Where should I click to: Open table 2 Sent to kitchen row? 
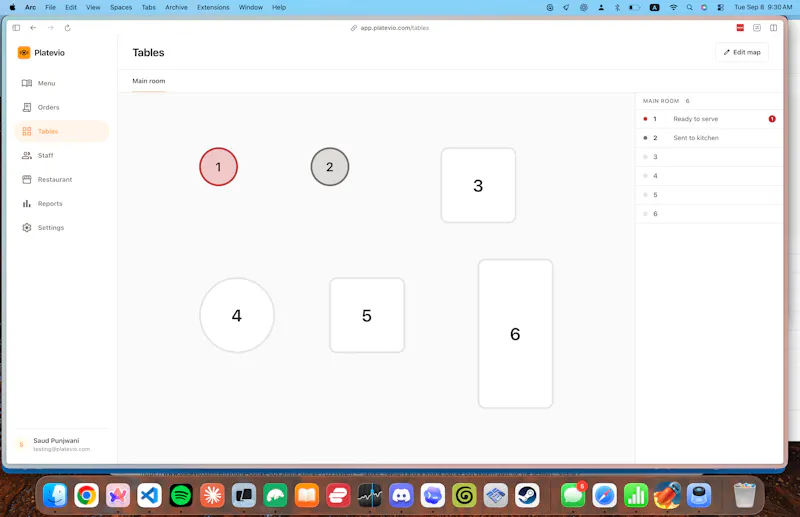(709, 138)
